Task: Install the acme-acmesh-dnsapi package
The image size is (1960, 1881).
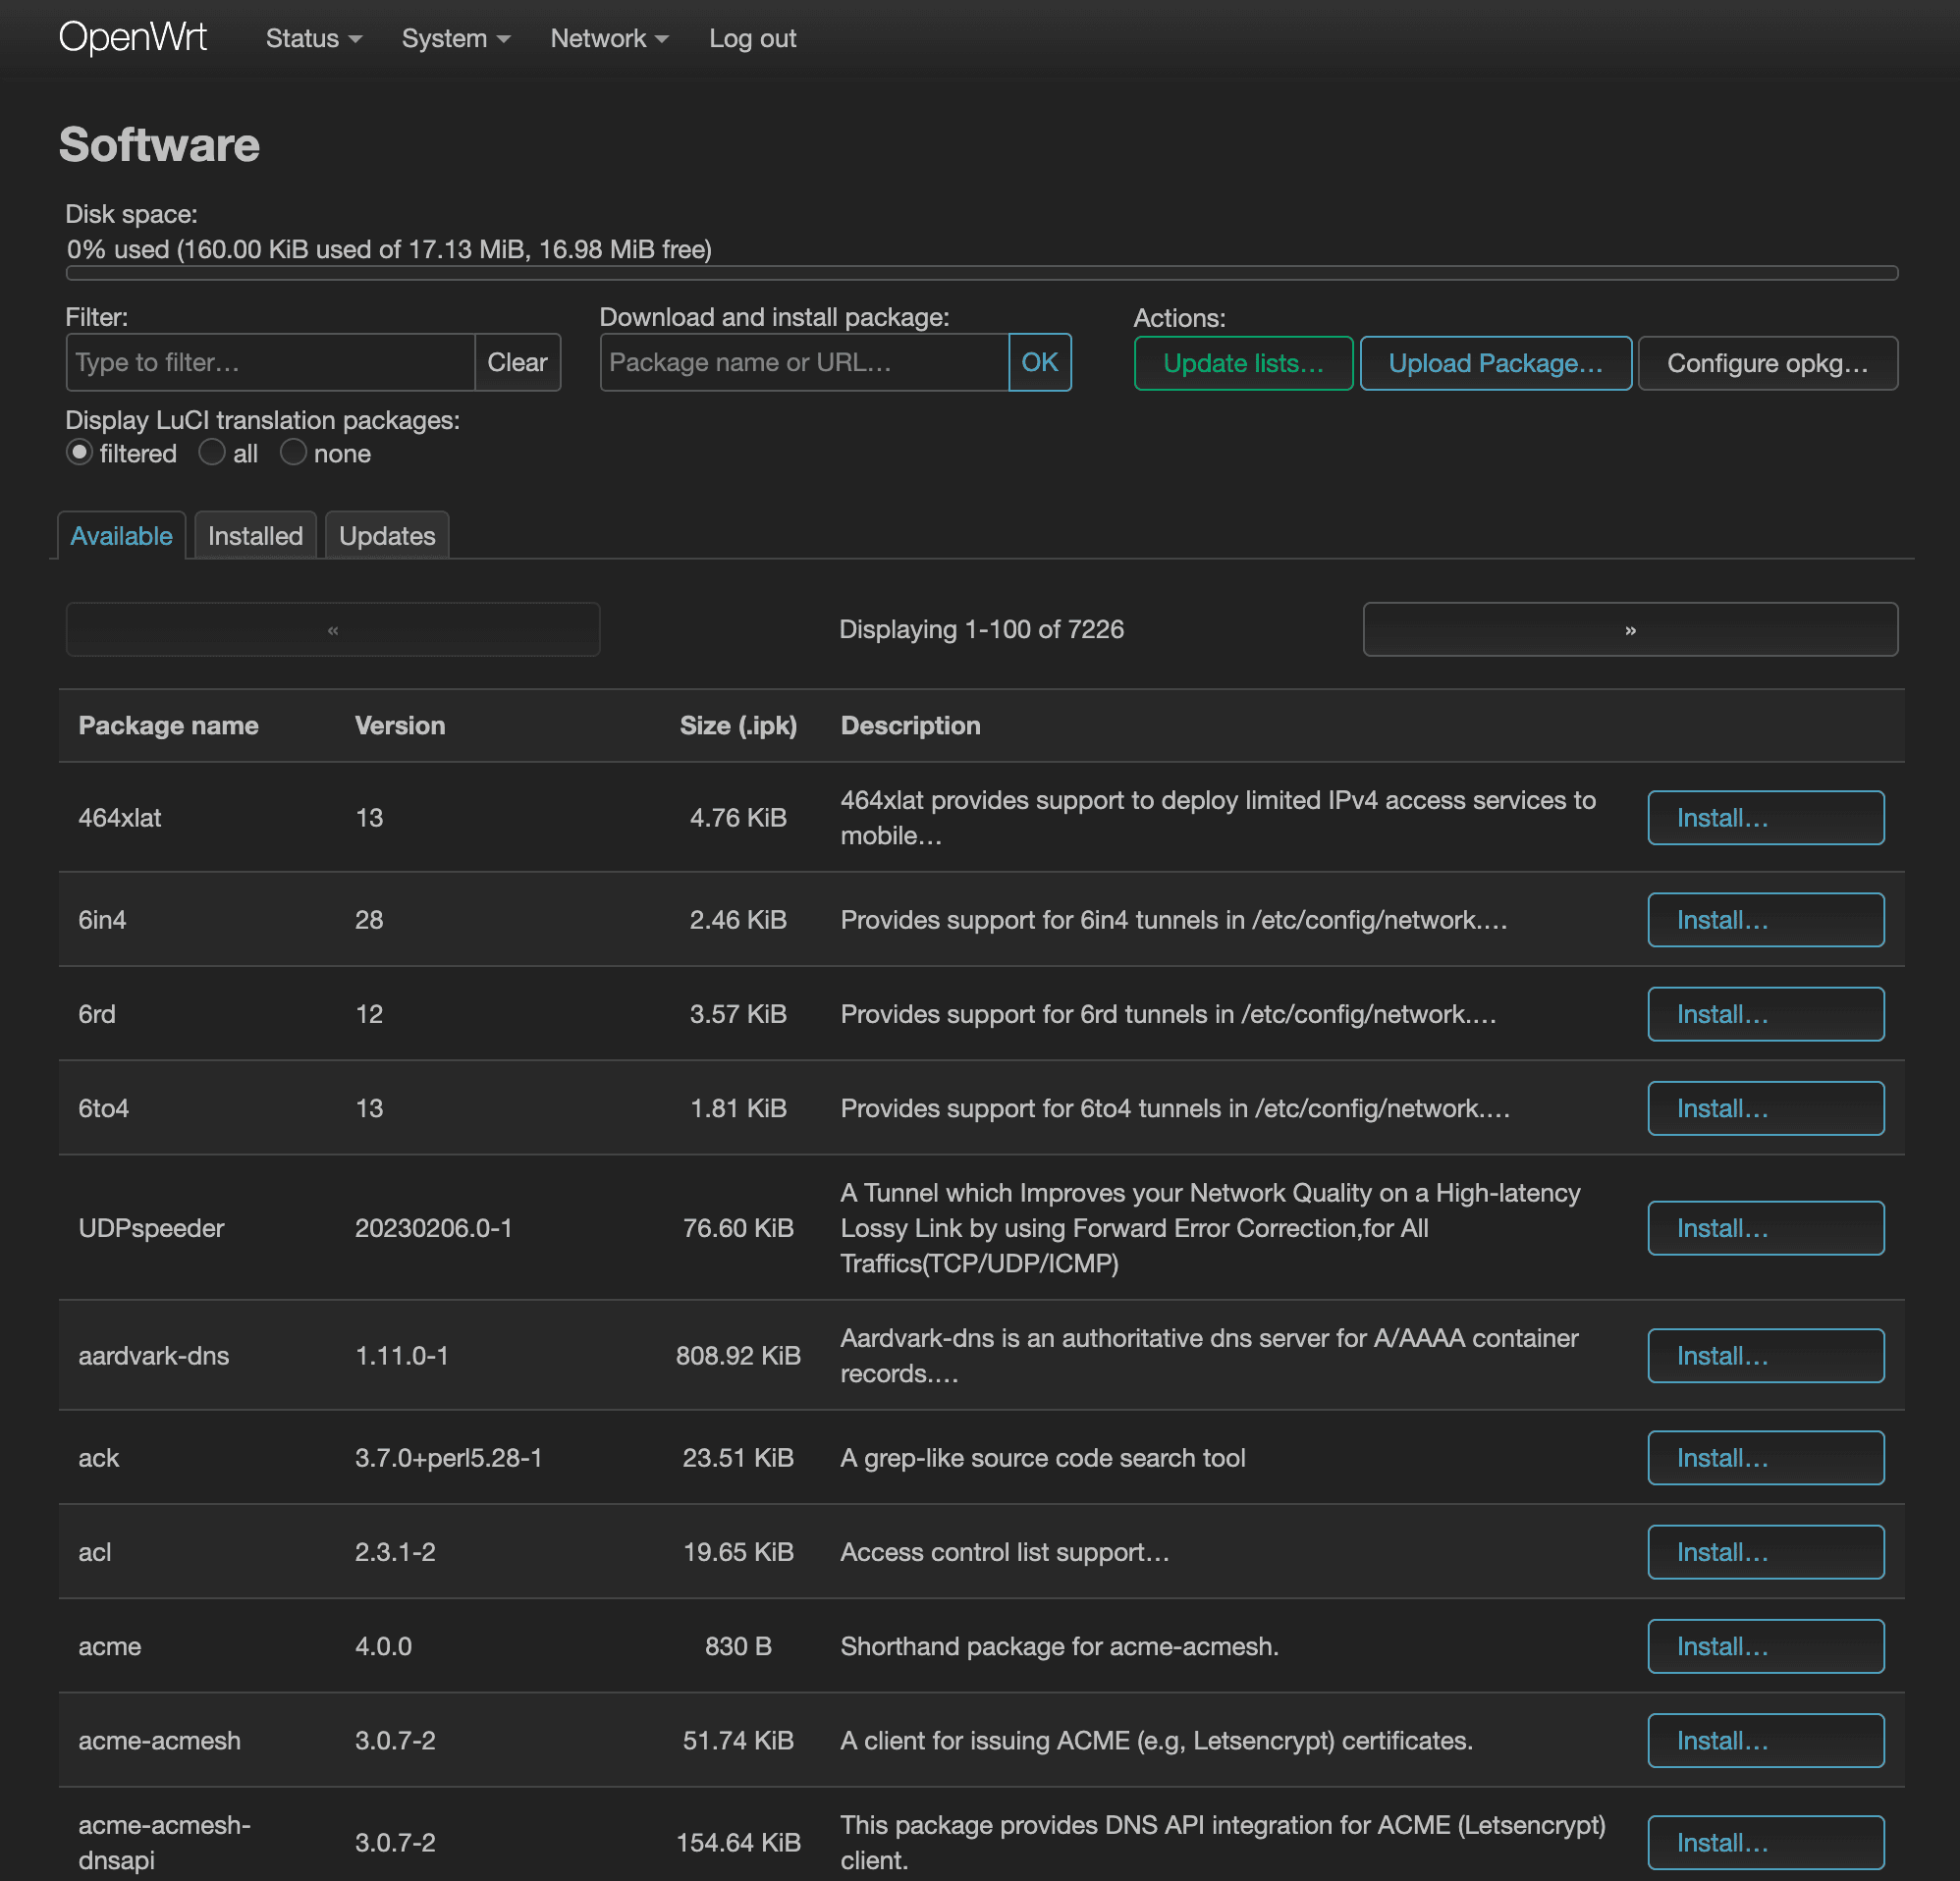Action: click(1765, 1842)
